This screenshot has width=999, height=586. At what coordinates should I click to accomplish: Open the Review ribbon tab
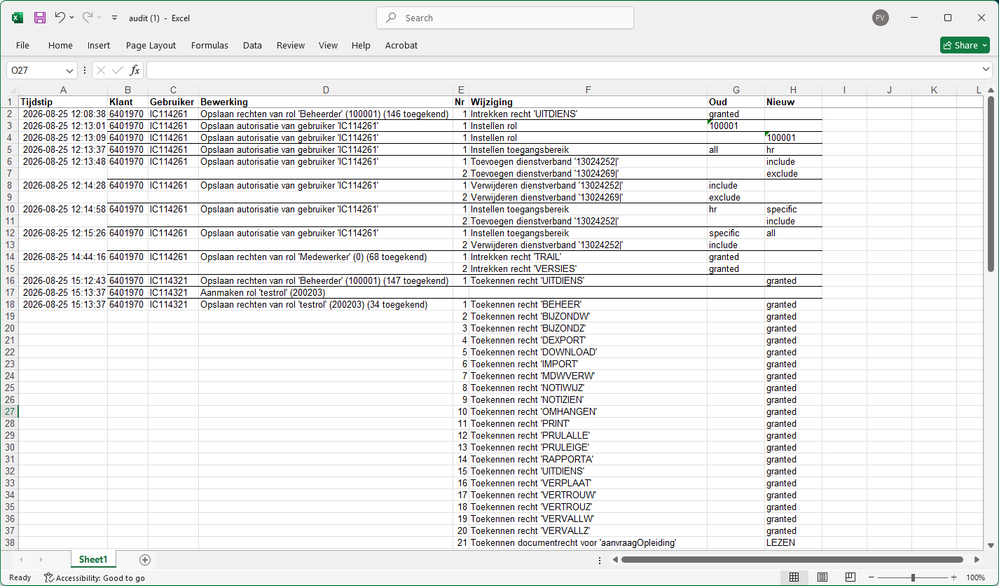(x=291, y=45)
